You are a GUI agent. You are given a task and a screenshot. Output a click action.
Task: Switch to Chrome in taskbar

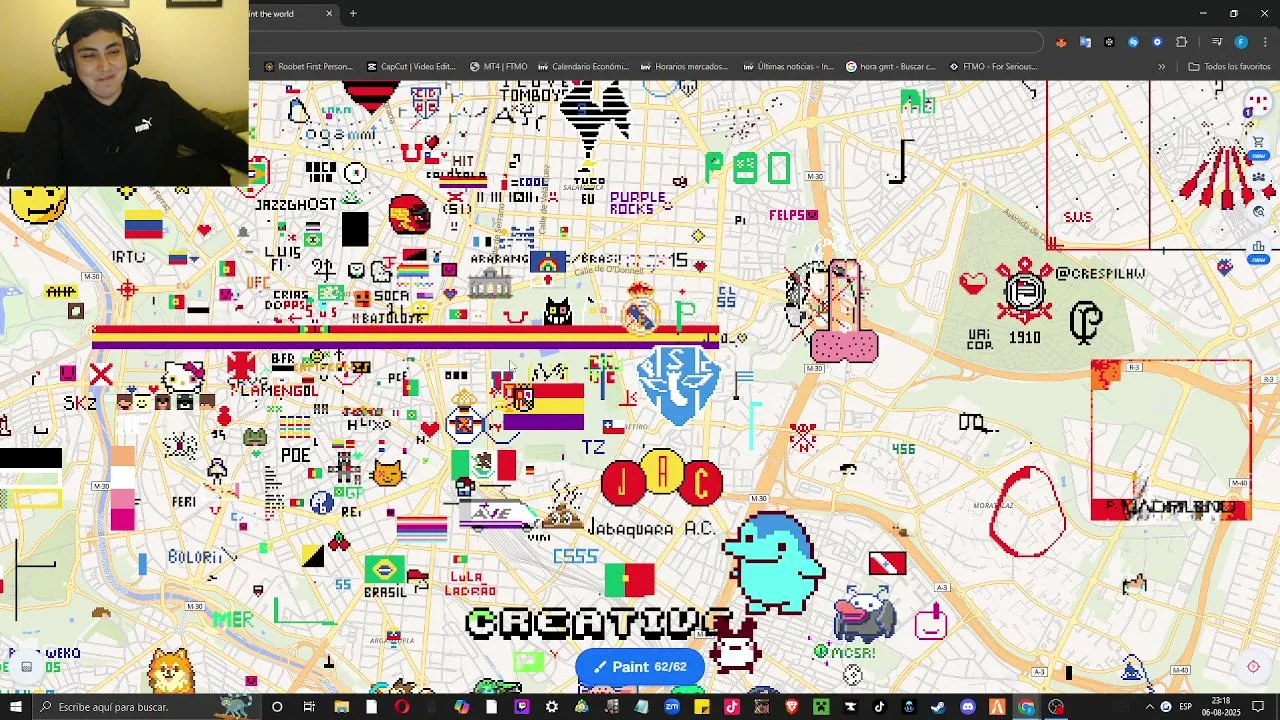point(1026,707)
